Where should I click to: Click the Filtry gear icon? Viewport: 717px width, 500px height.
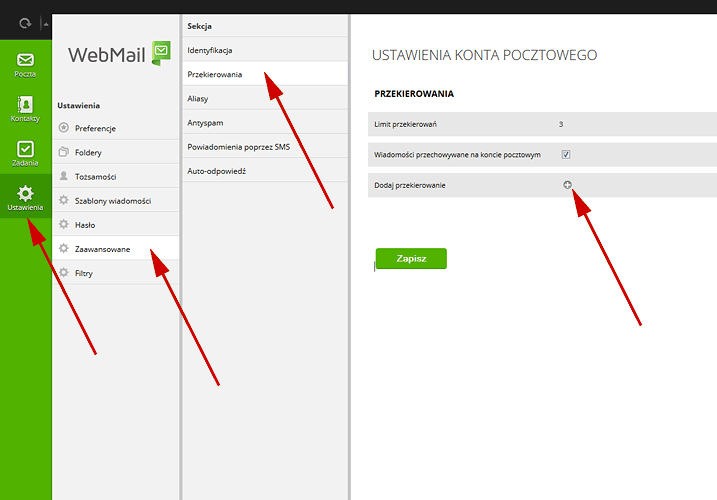coord(64,272)
